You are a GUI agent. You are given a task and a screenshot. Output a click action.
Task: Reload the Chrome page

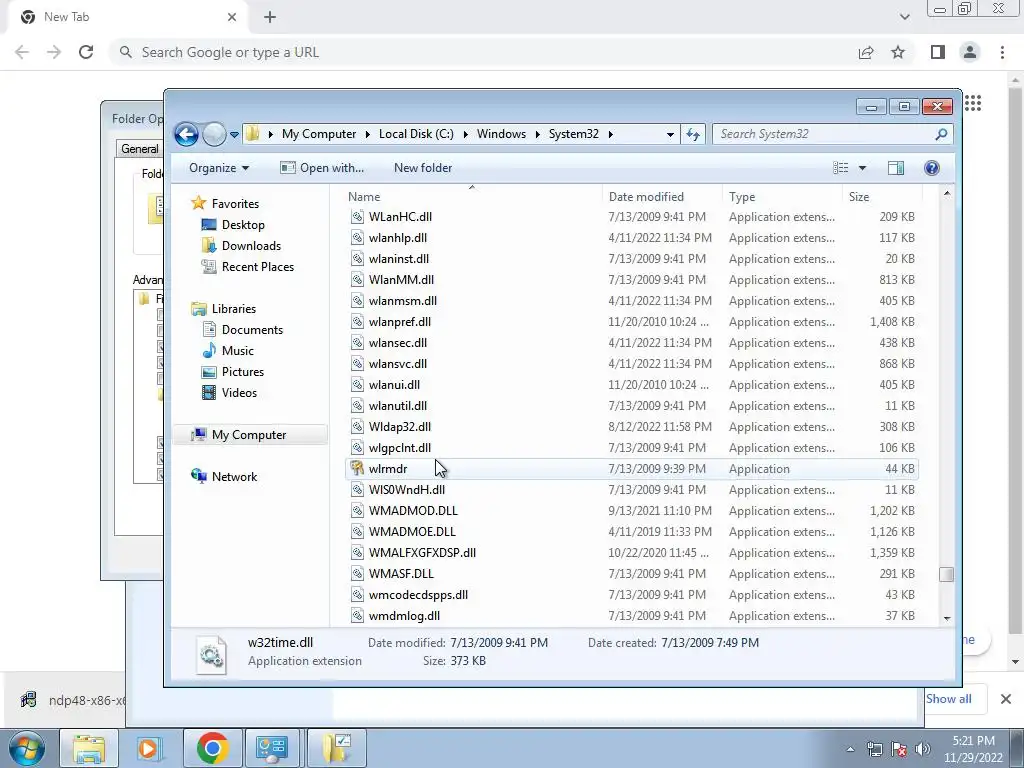[86, 52]
